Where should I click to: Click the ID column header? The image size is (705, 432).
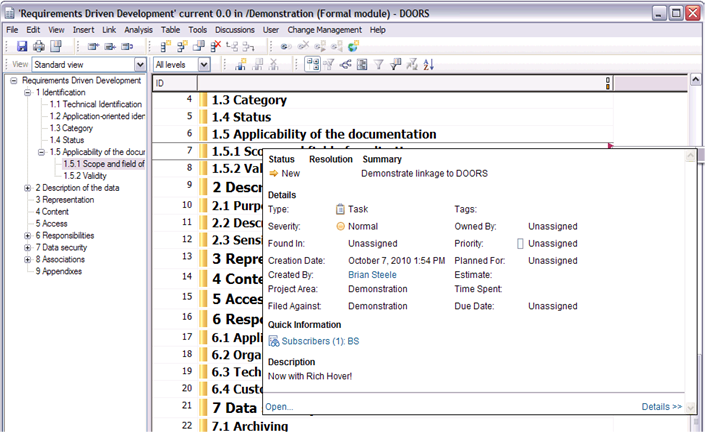[x=174, y=83]
